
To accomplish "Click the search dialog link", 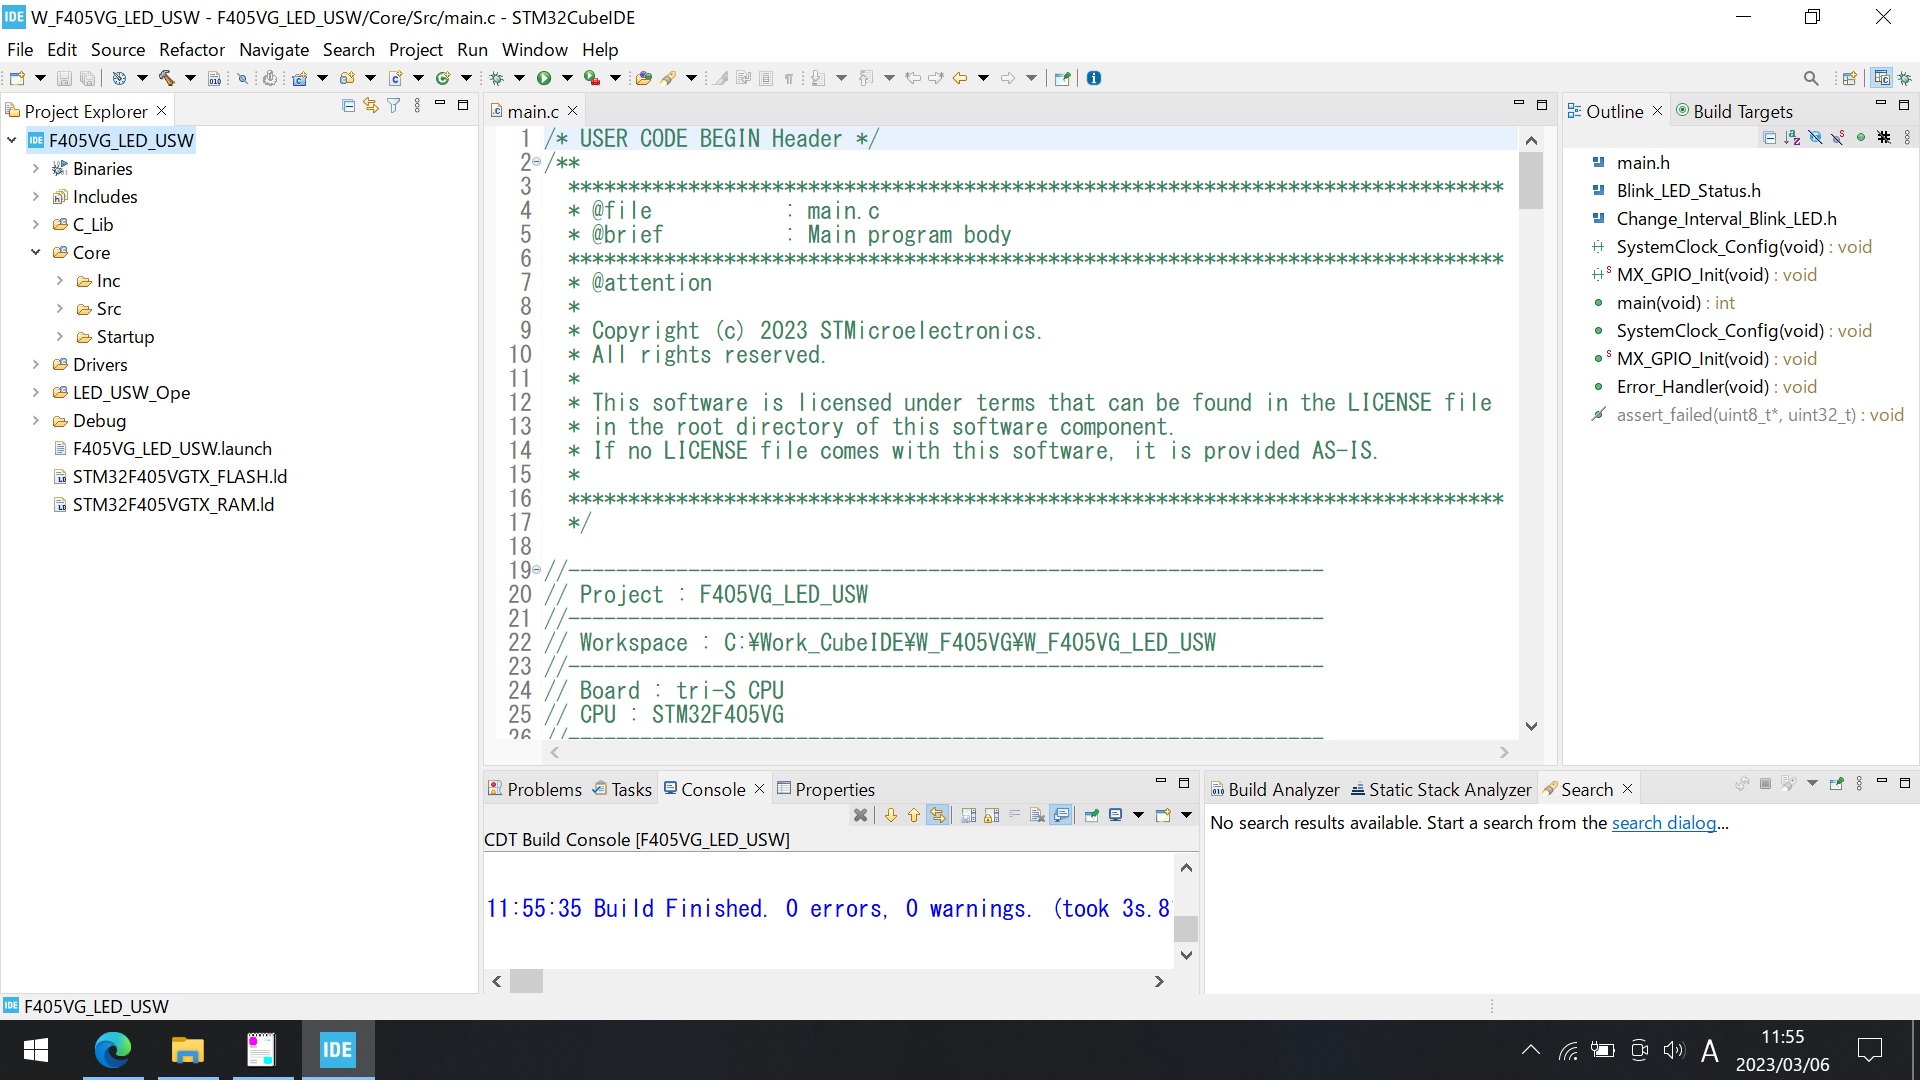I will point(1664,823).
